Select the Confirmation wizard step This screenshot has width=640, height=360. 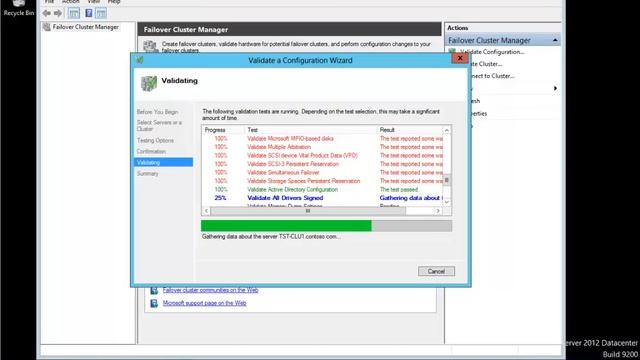point(151,151)
